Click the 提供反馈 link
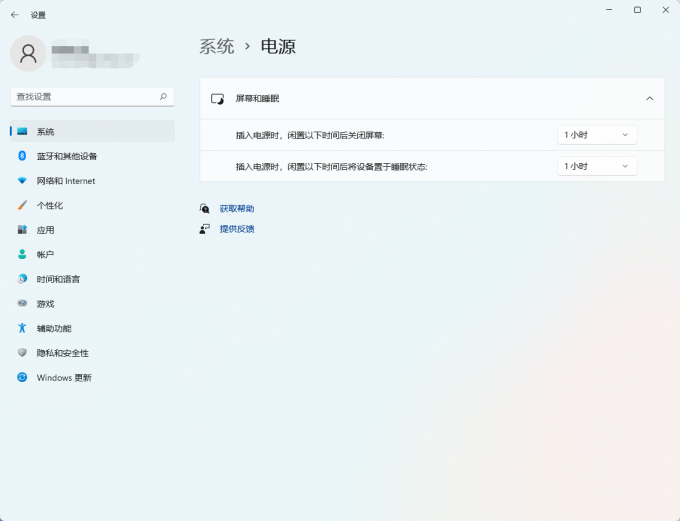 coord(237,229)
